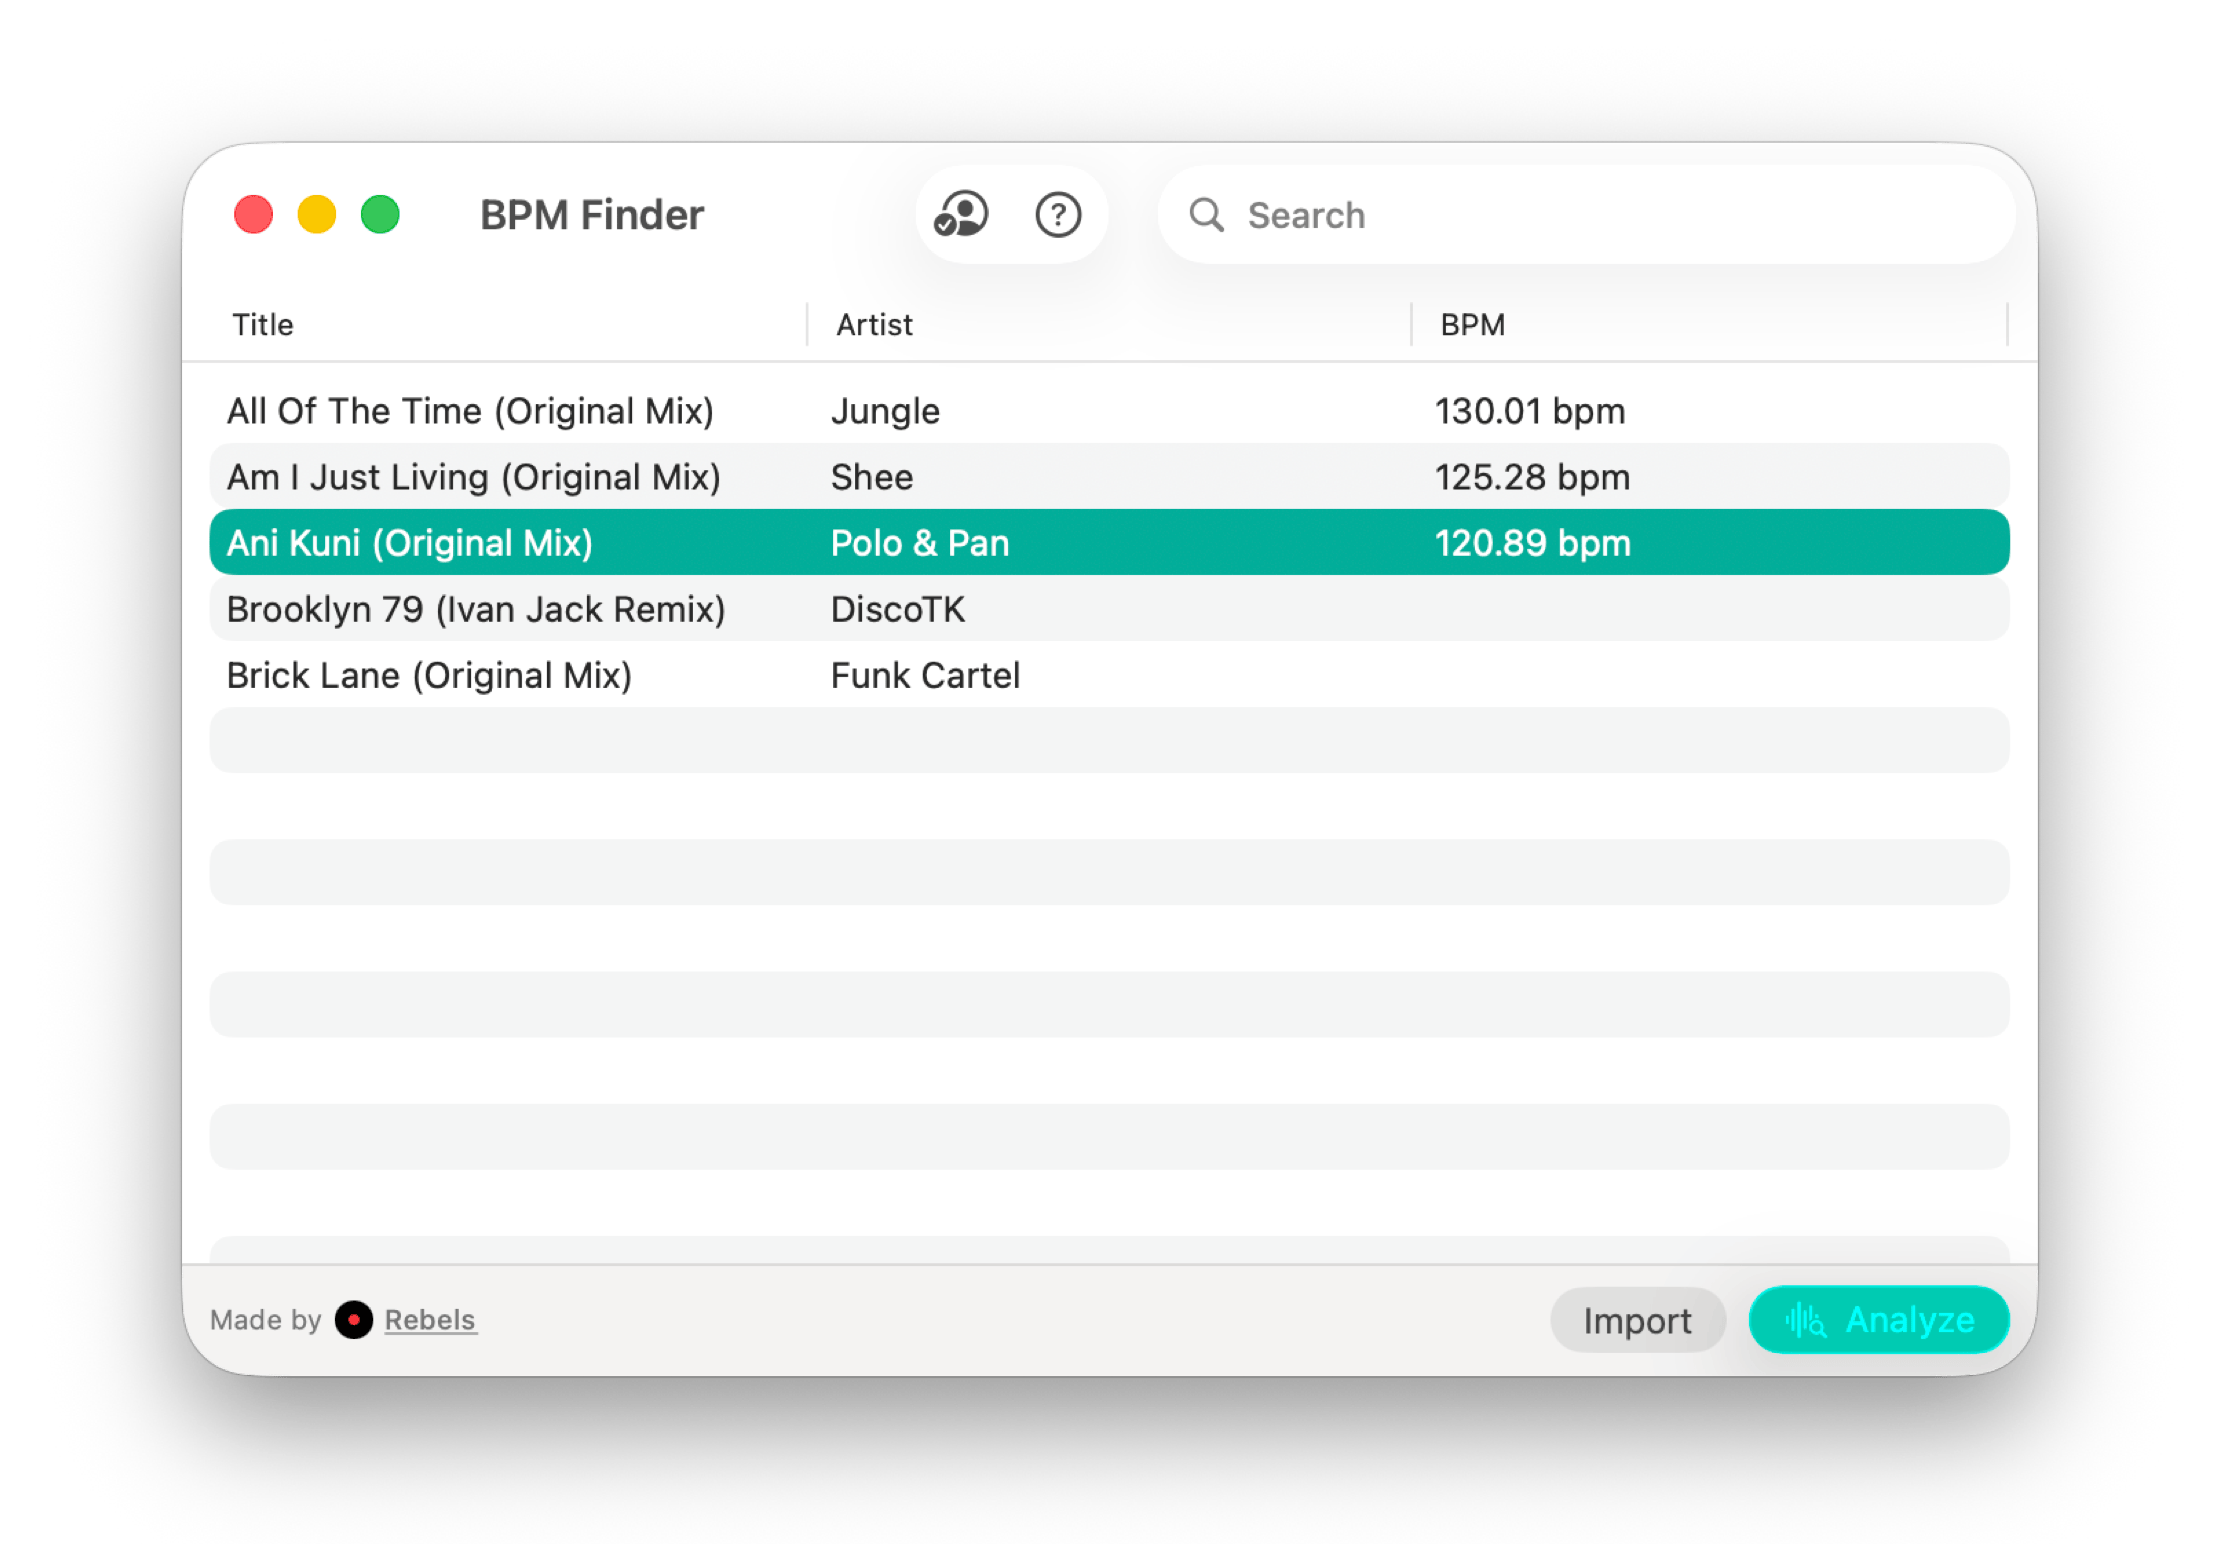Screen dimensions: 2224x1544
Task: Click the magnifying glass search icon
Action: (x=1206, y=215)
